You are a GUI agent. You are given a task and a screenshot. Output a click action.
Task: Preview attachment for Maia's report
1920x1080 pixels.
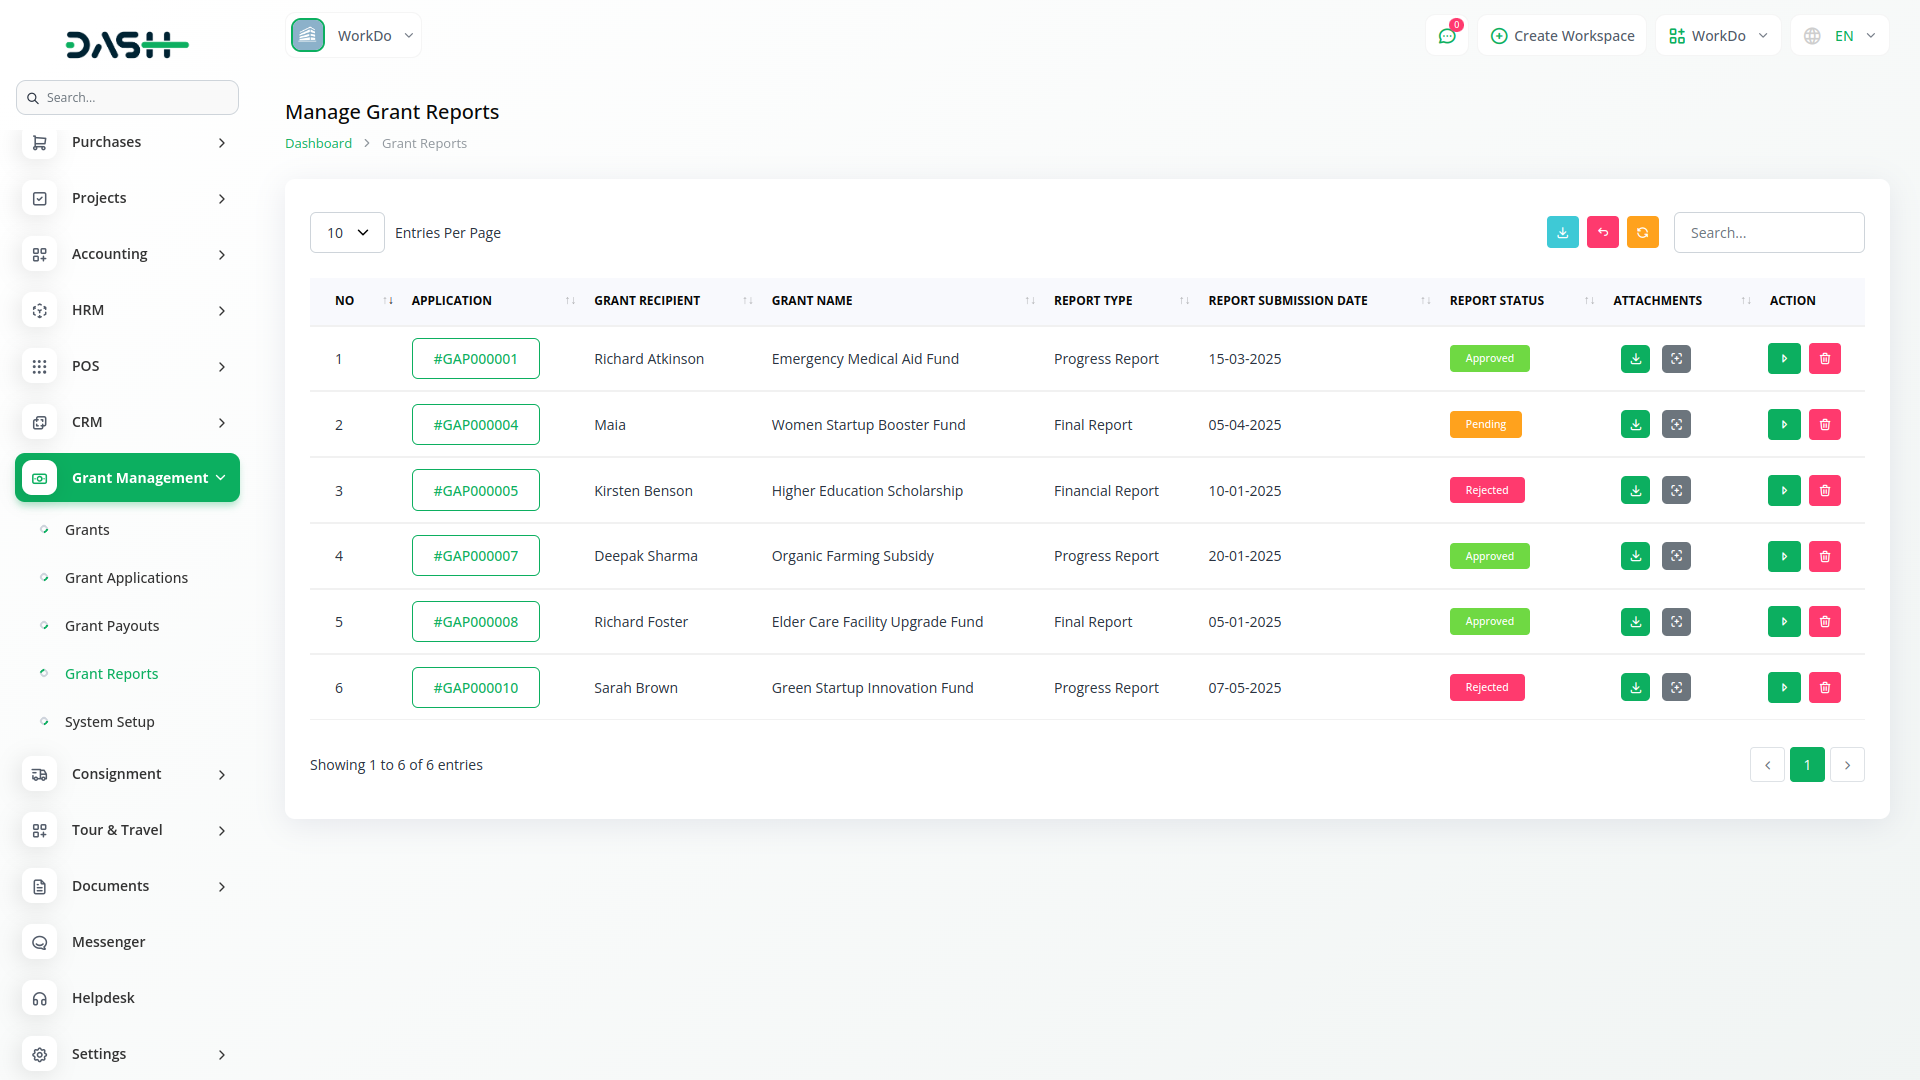click(1676, 425)
